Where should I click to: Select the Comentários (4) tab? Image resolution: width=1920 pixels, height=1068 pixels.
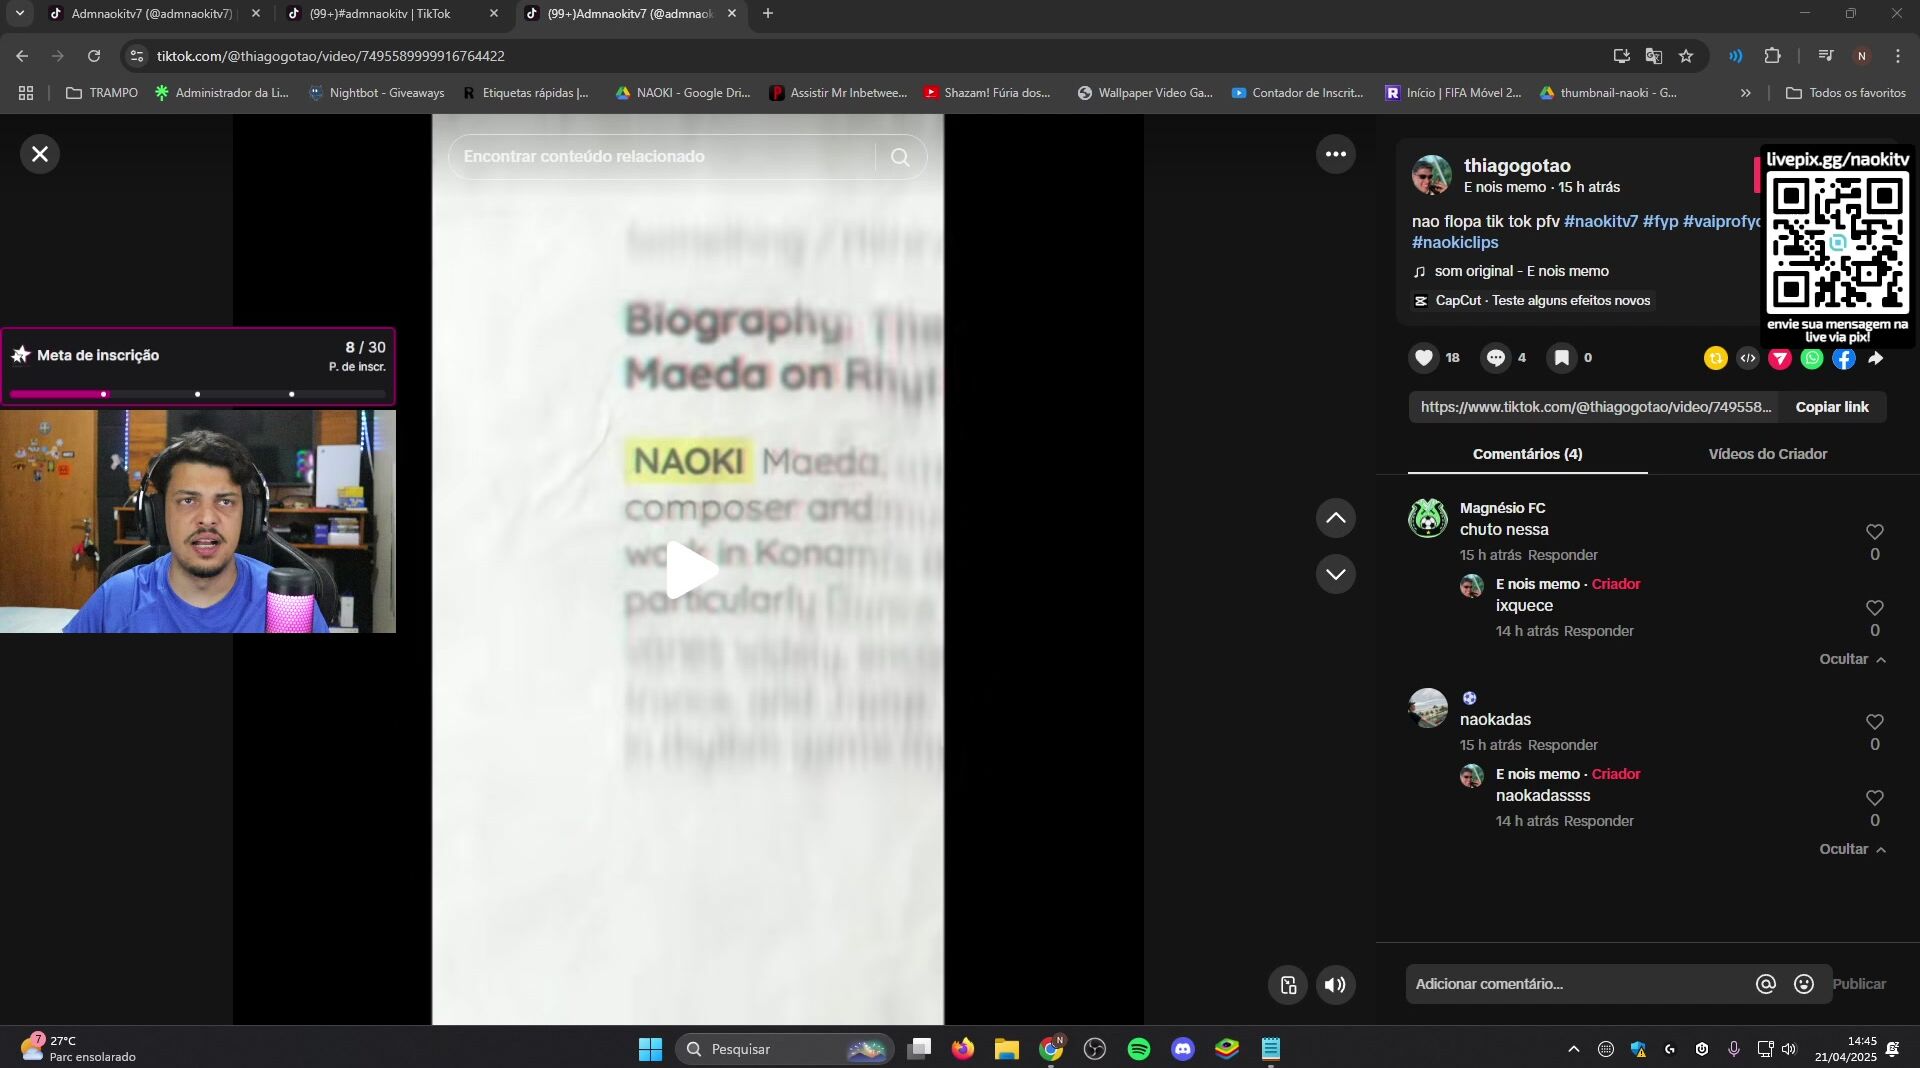1527,454
